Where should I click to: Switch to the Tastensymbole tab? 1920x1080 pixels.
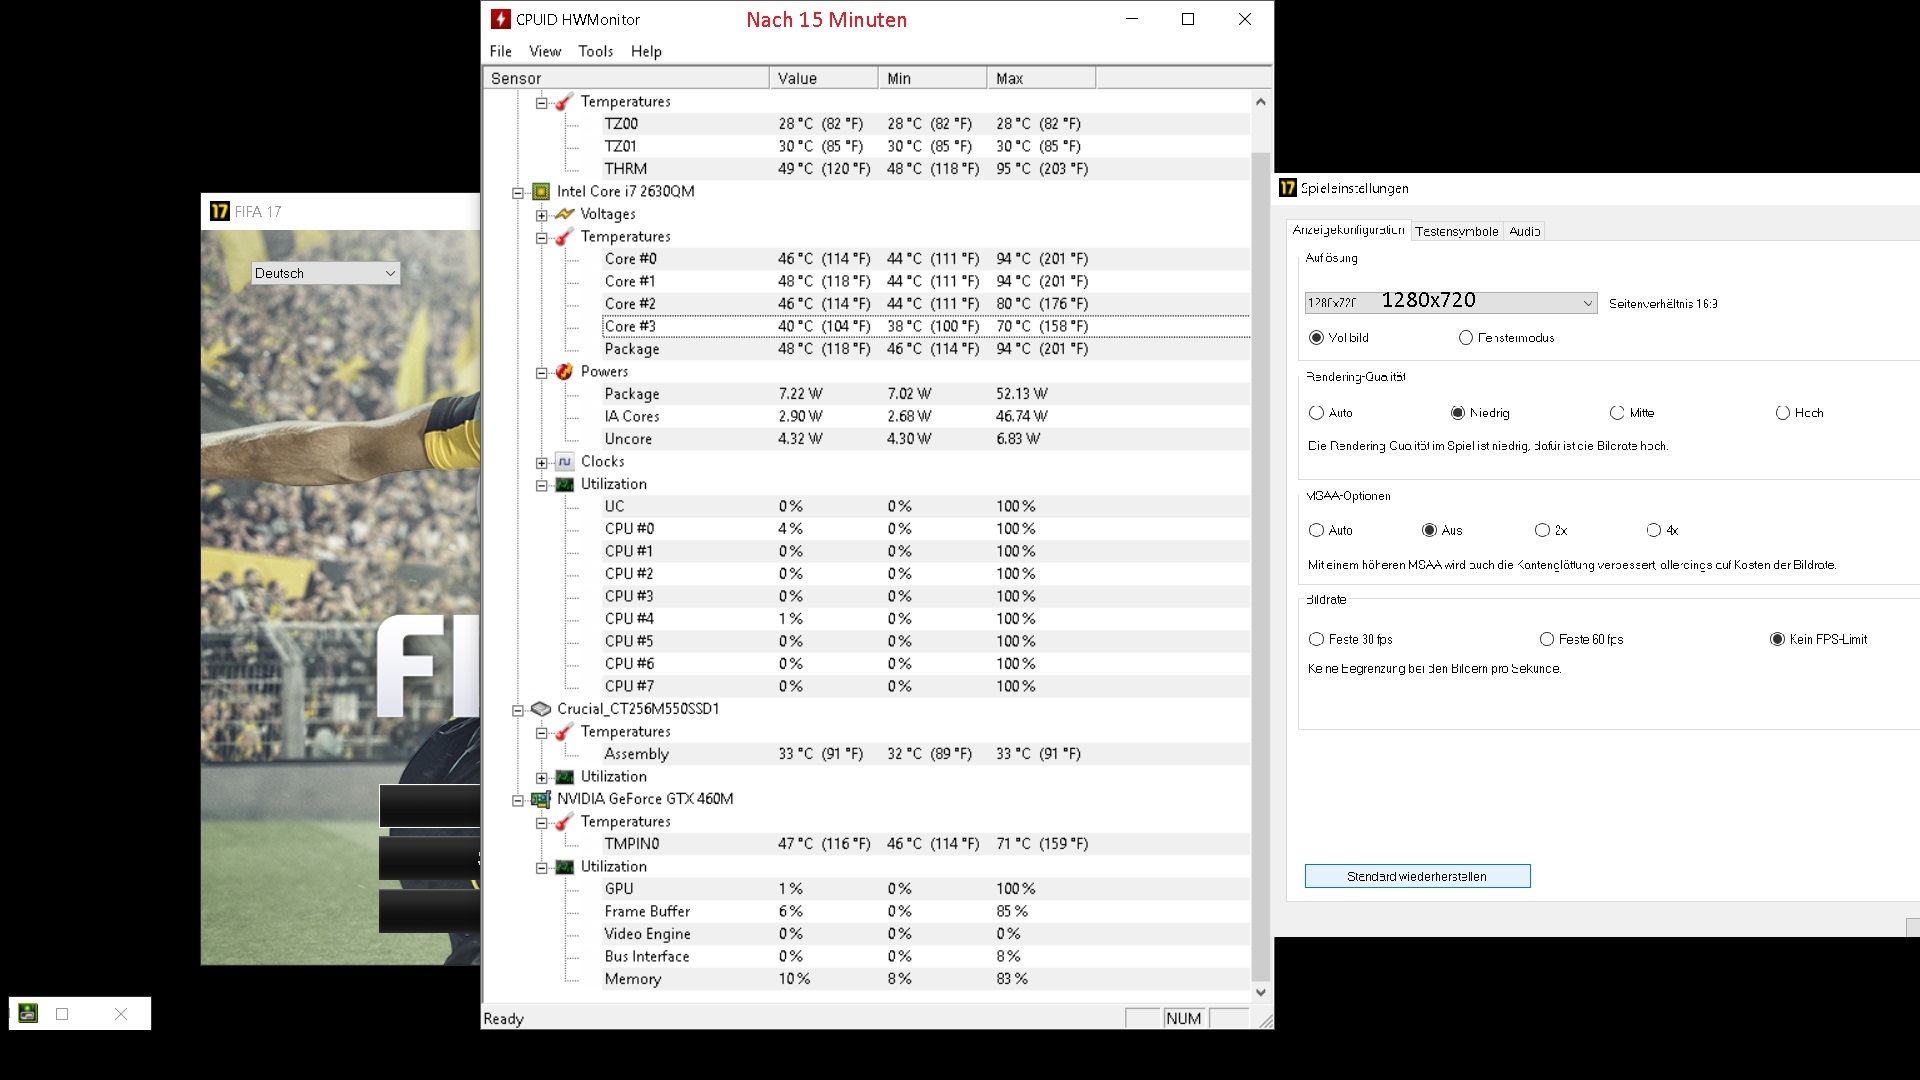(1456, 231)
